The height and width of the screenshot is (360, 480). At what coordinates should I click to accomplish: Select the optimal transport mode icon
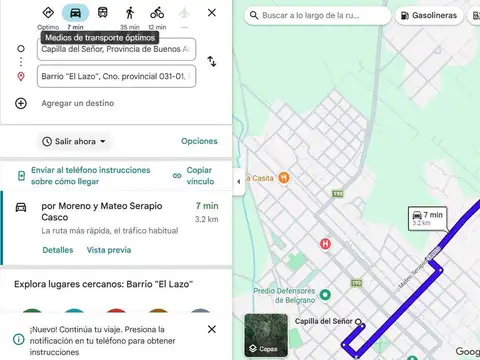pos(48,13)
